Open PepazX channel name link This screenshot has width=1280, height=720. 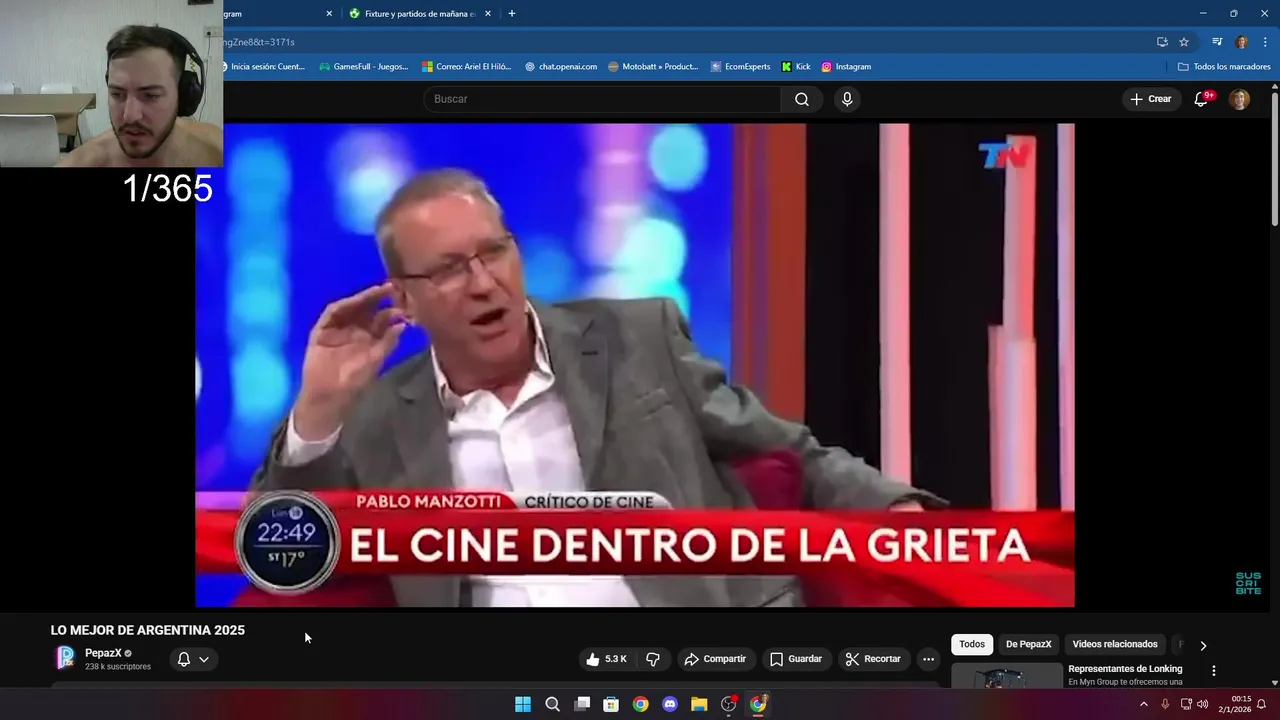pyautogui.click(x=103, y=653)
